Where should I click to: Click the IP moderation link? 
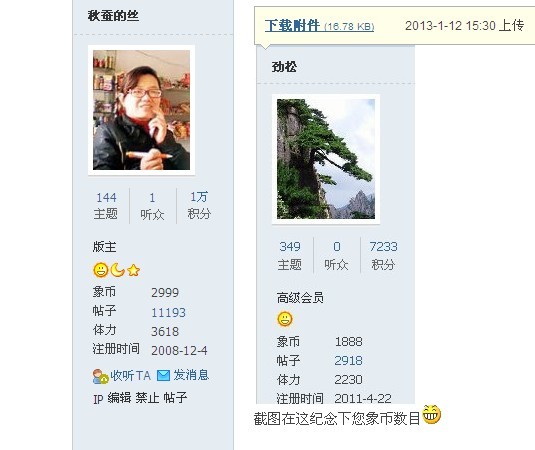coord(98,399)
